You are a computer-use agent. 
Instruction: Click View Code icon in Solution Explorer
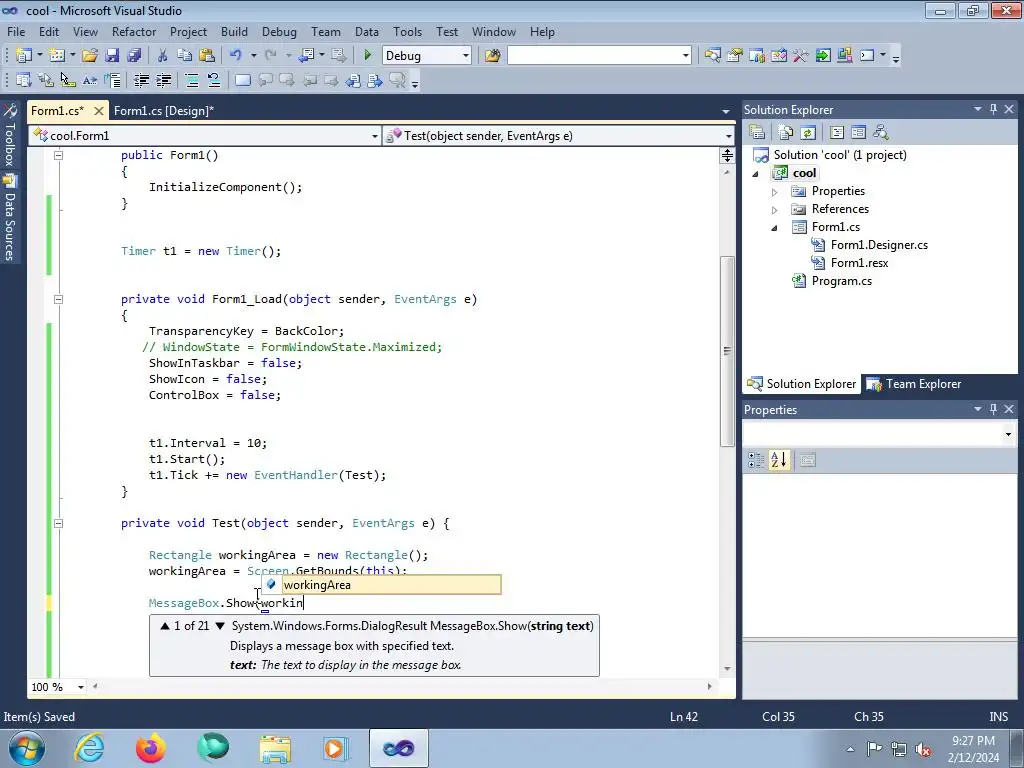tap(837, 133)
